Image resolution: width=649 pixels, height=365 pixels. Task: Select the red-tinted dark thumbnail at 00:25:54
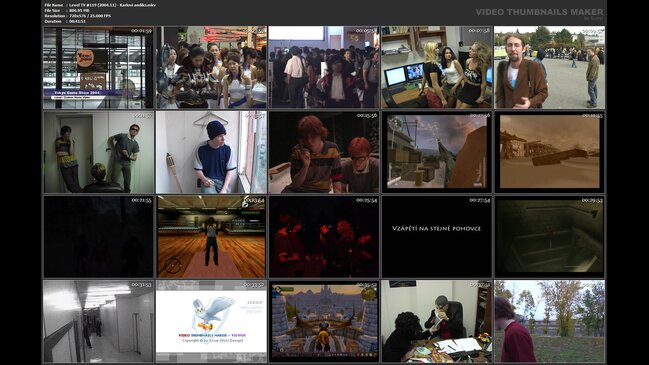click(x=324, y=237)
